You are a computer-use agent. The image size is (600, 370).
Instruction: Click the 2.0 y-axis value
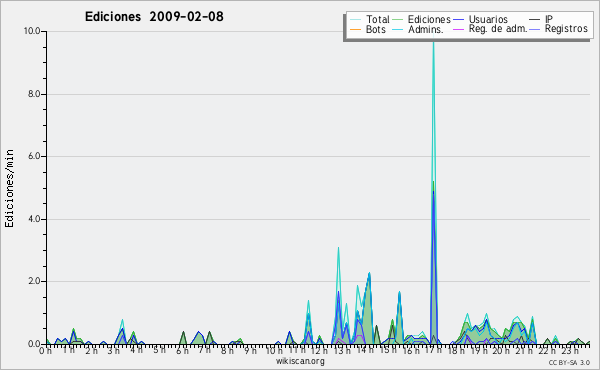pos(34,281)
